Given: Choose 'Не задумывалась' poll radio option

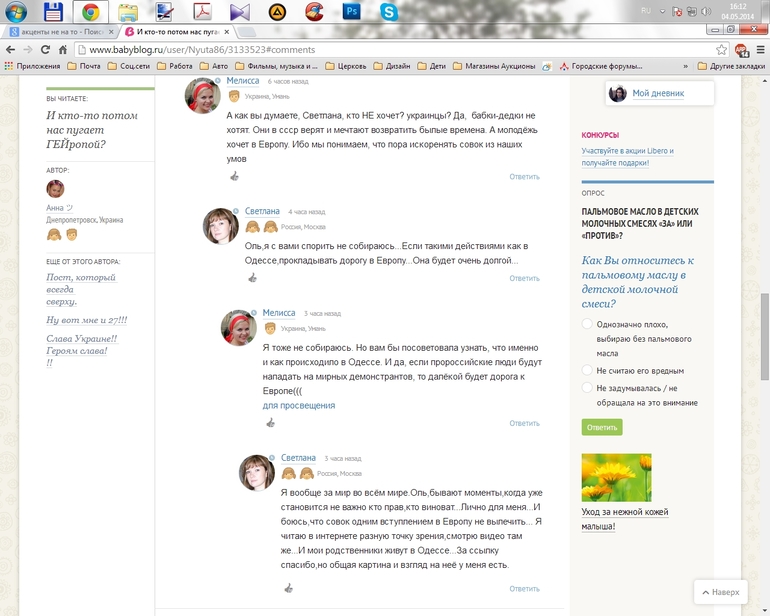Looking at the screenshot, I should (x=587, y=388).
